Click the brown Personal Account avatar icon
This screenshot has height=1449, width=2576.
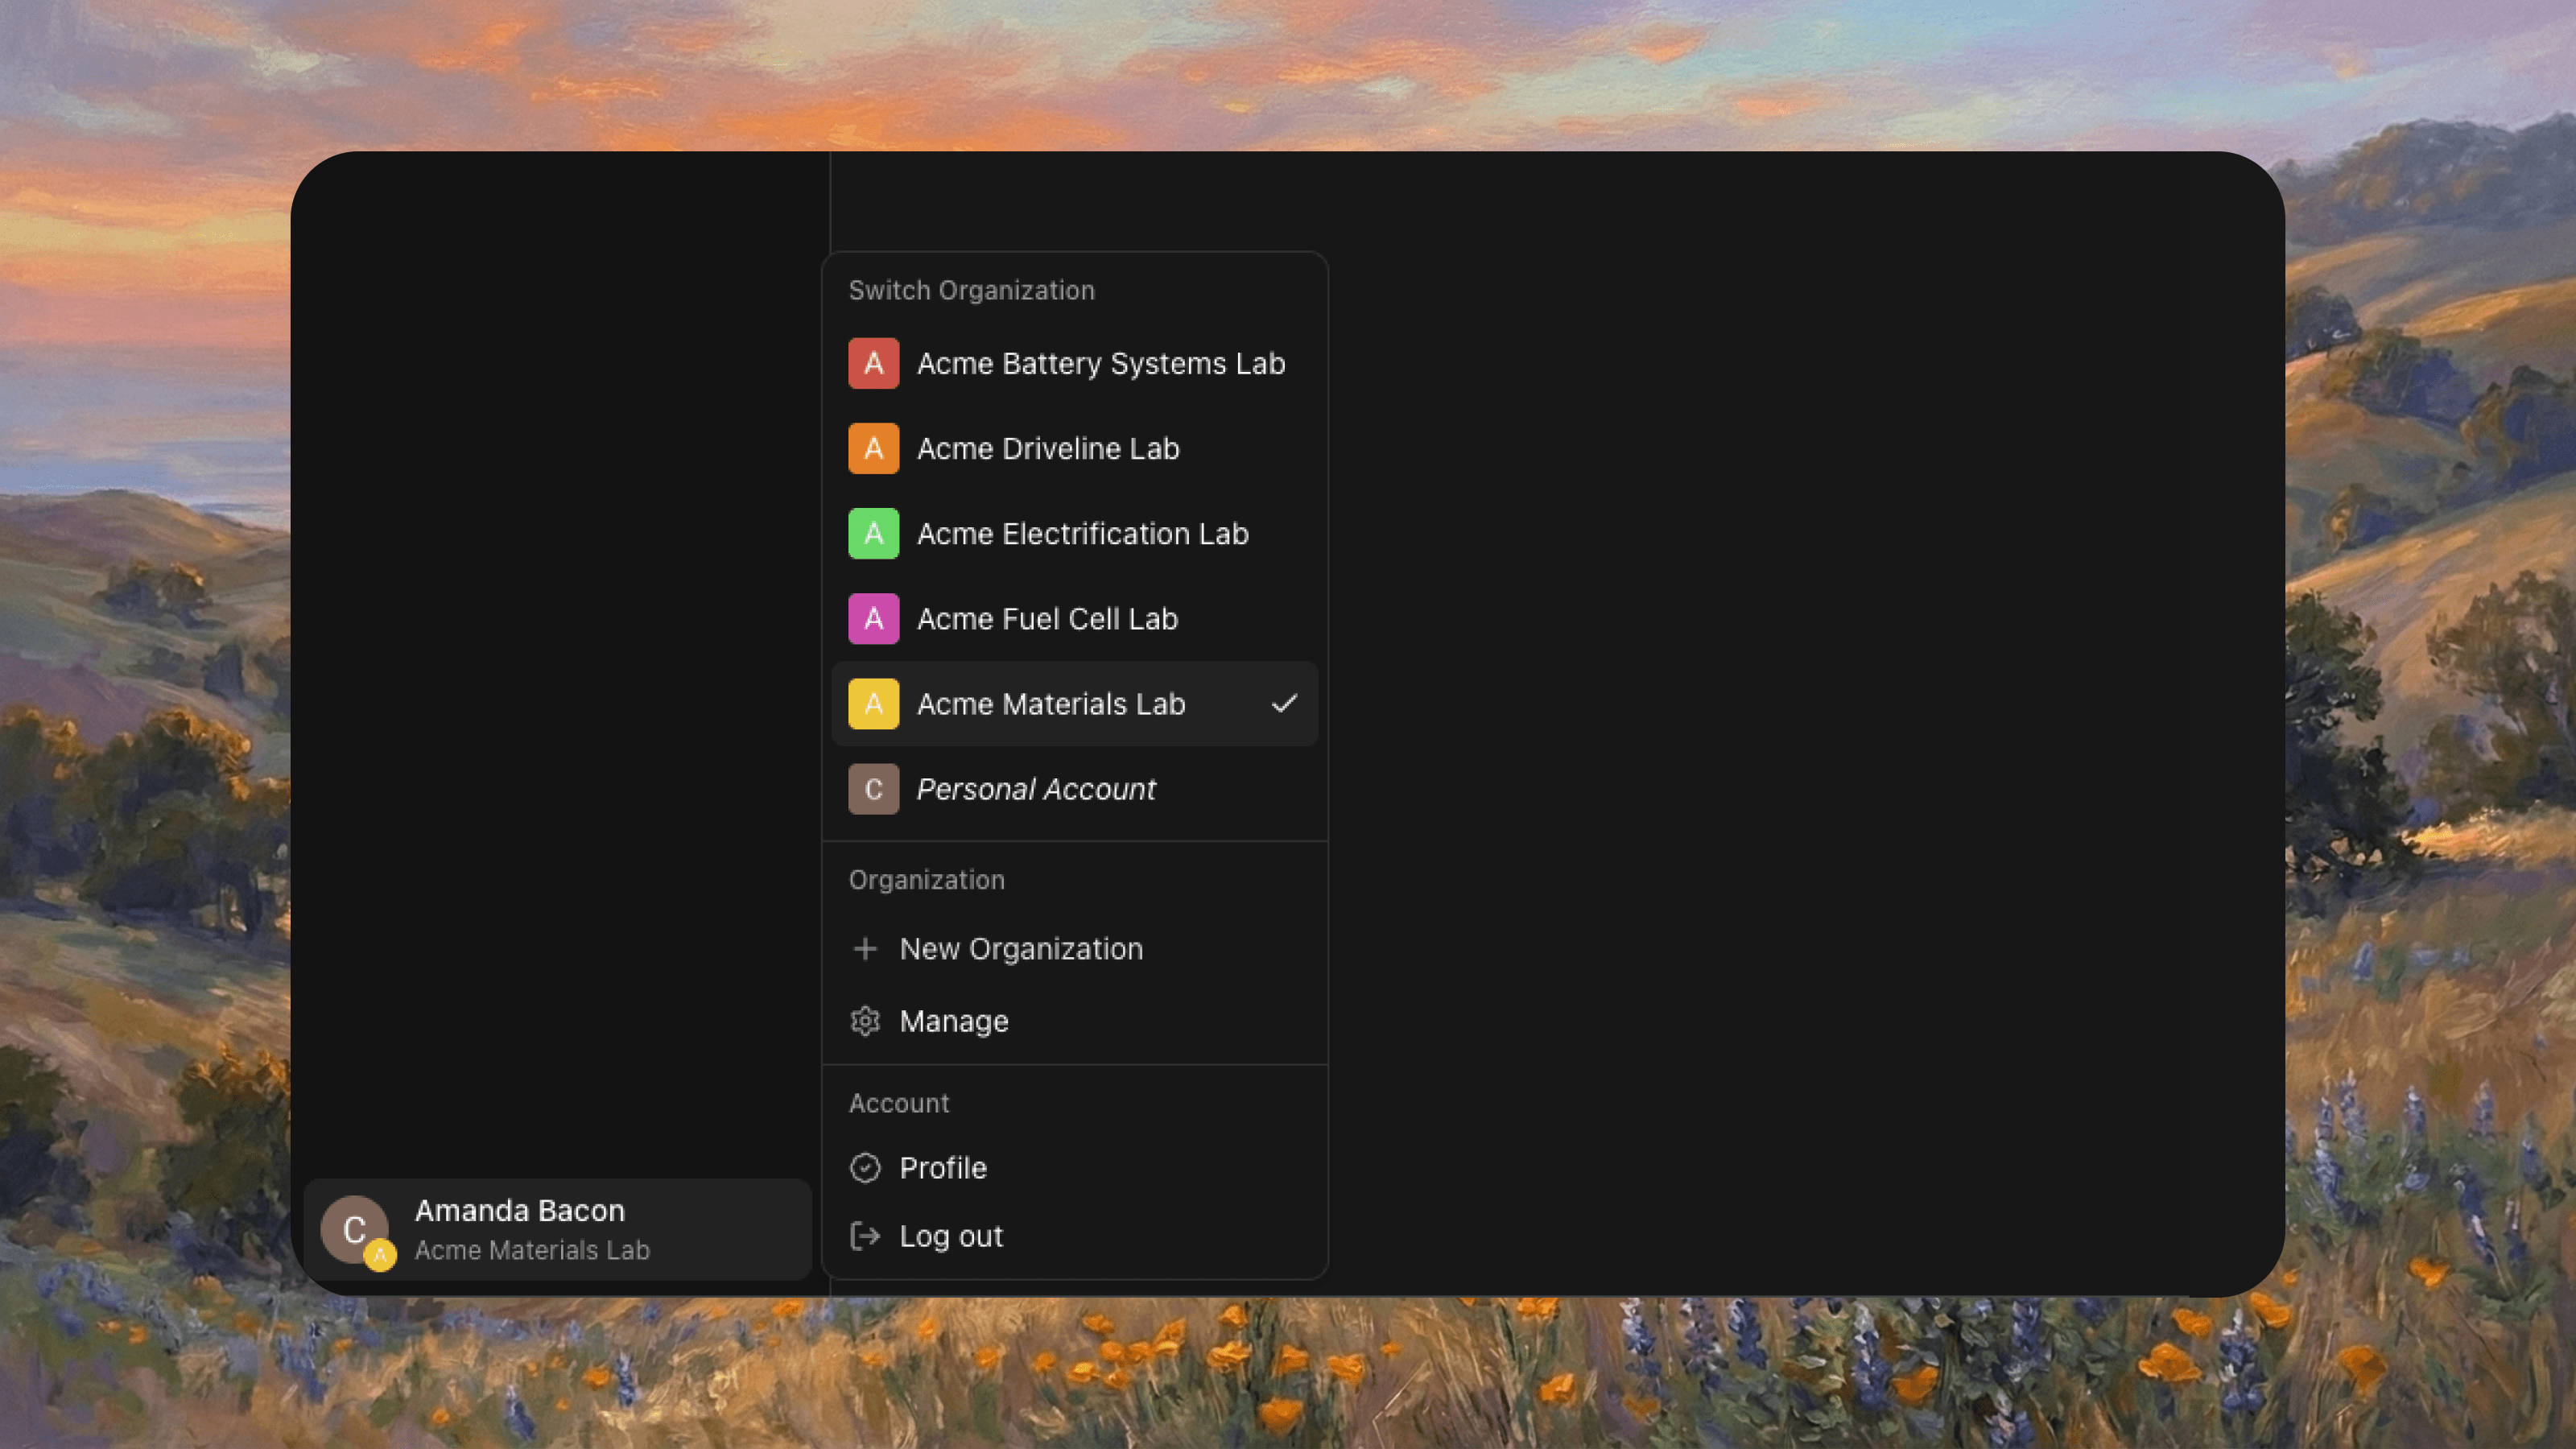click(873, 789)
